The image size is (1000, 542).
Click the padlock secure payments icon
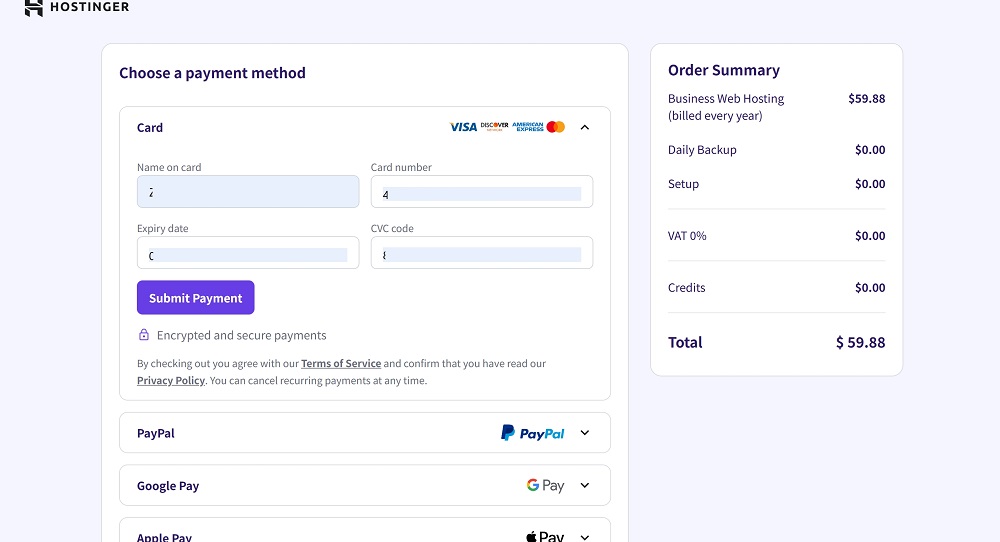point(144,335)
